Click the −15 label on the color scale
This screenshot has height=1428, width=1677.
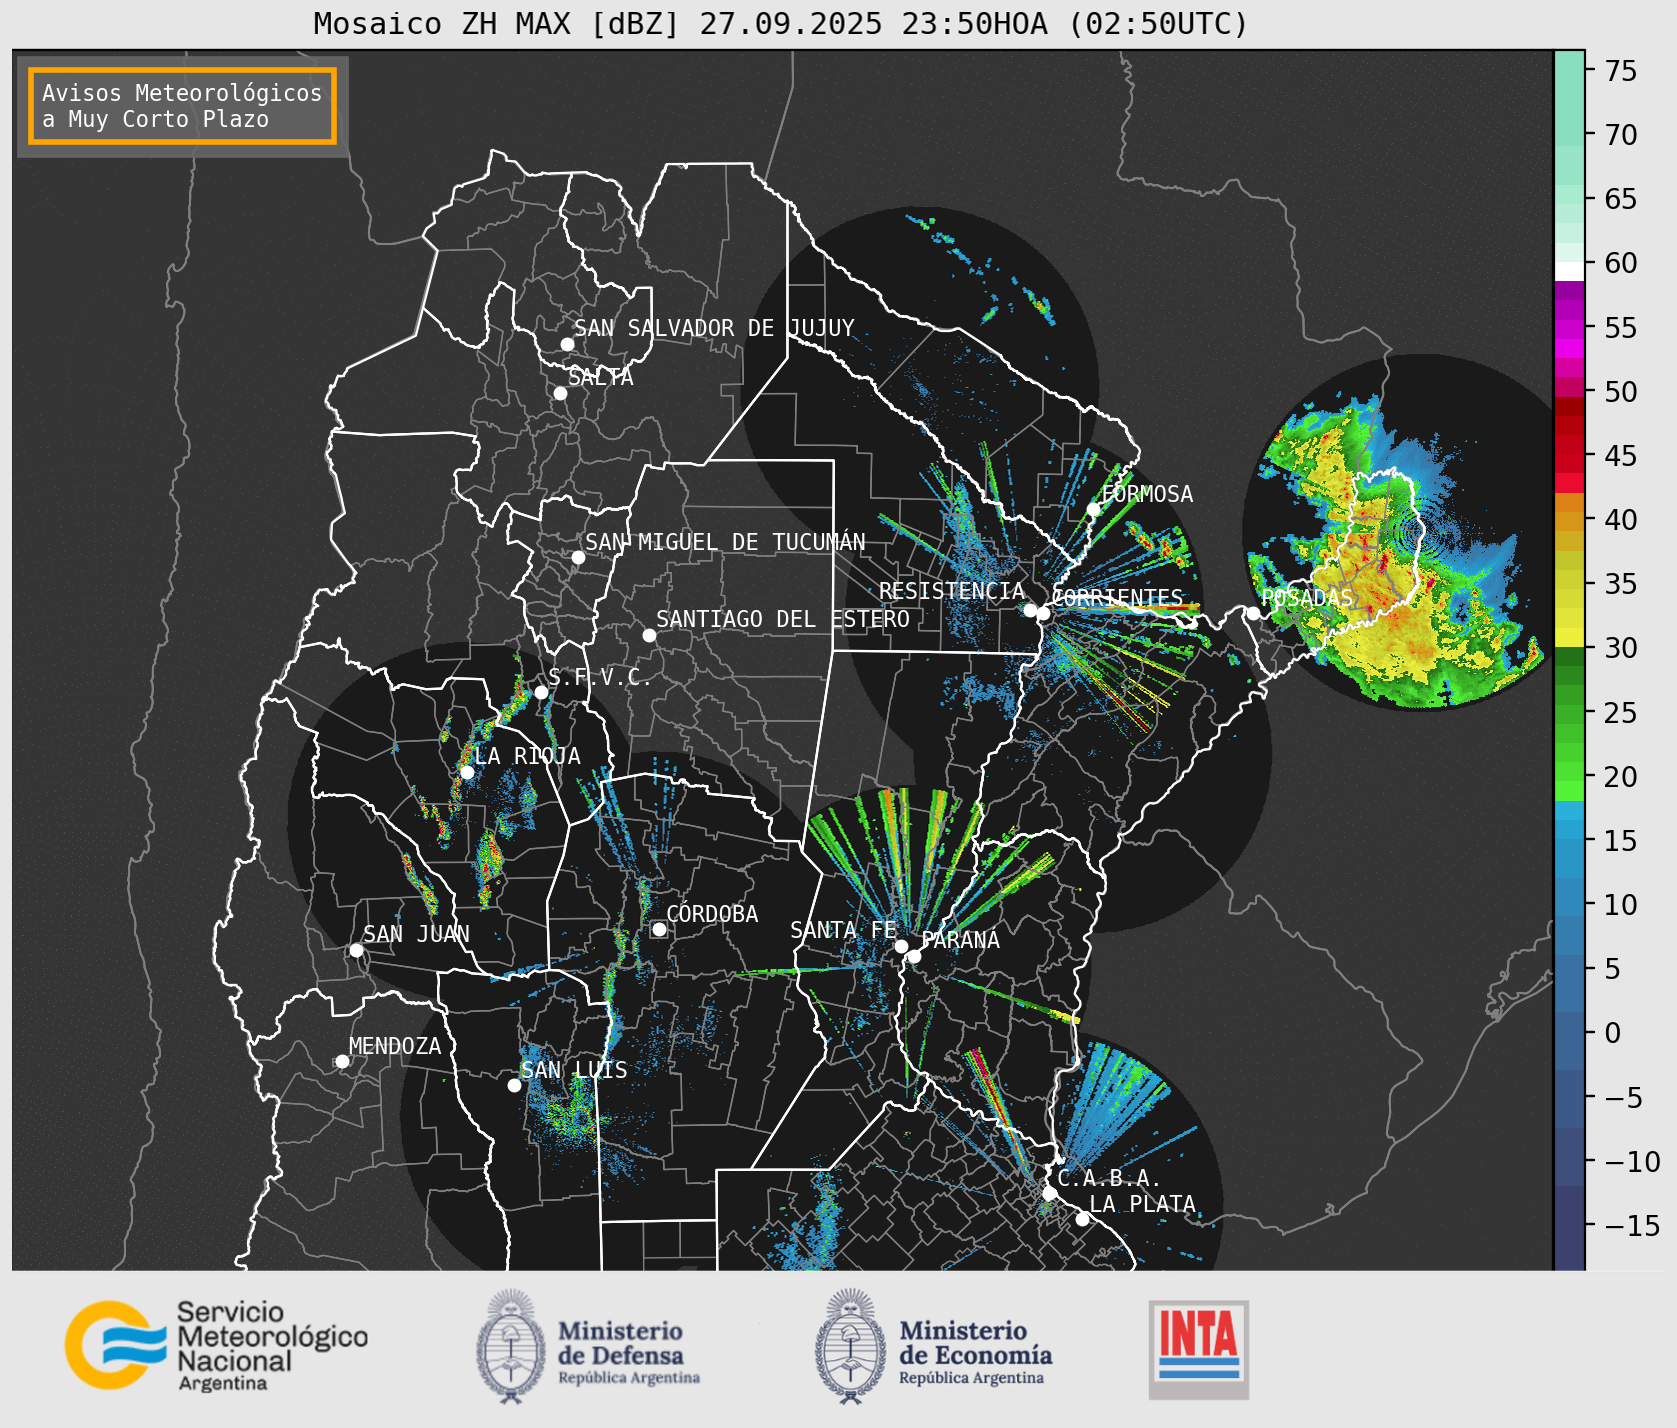click(x=1632, y=1226)
